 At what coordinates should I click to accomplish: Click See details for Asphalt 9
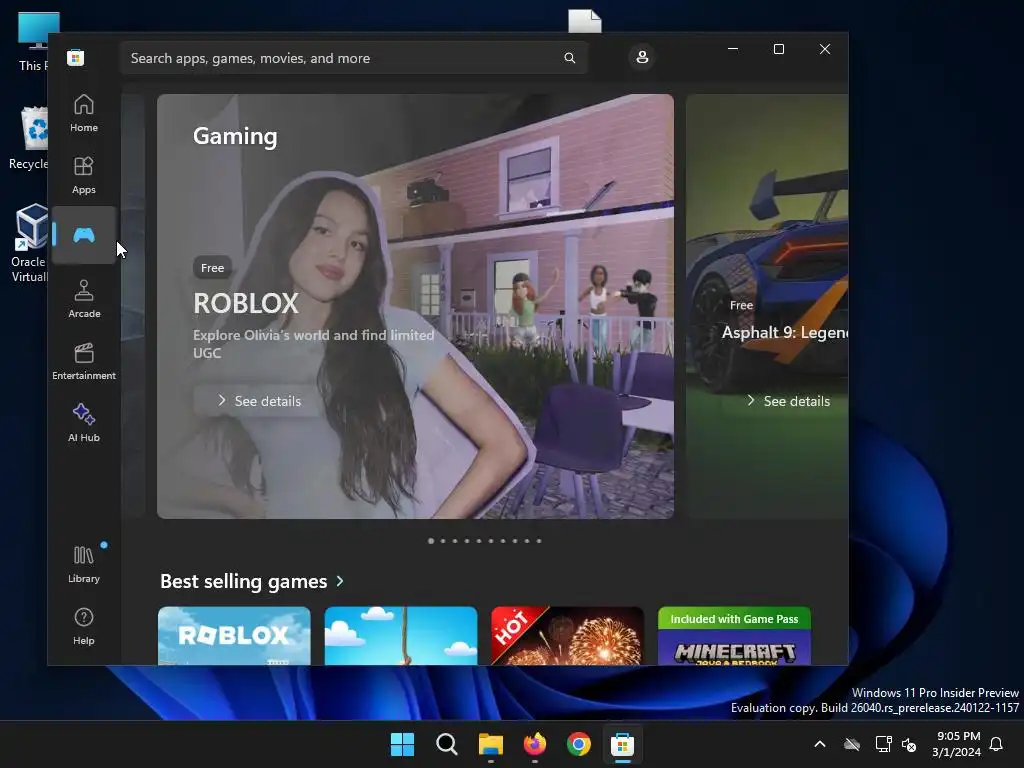point(788,401)
